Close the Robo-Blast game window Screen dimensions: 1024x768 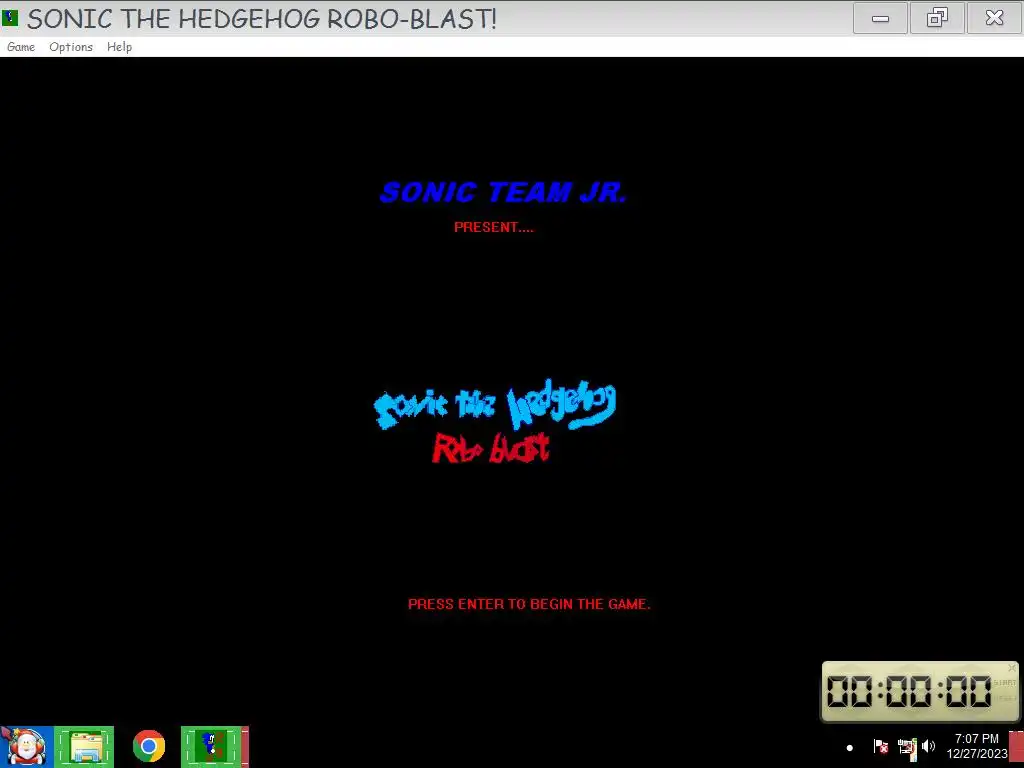click(x=994, y=18)
